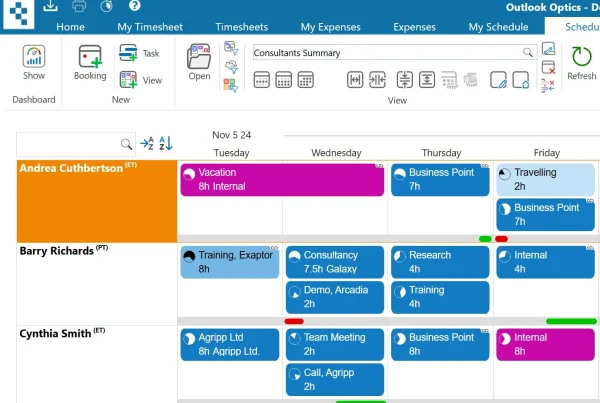The height and width of the screenshot is (403, 600).
Task: Compress row height icon
Action: pyautogui.click(x=404, y=80)
